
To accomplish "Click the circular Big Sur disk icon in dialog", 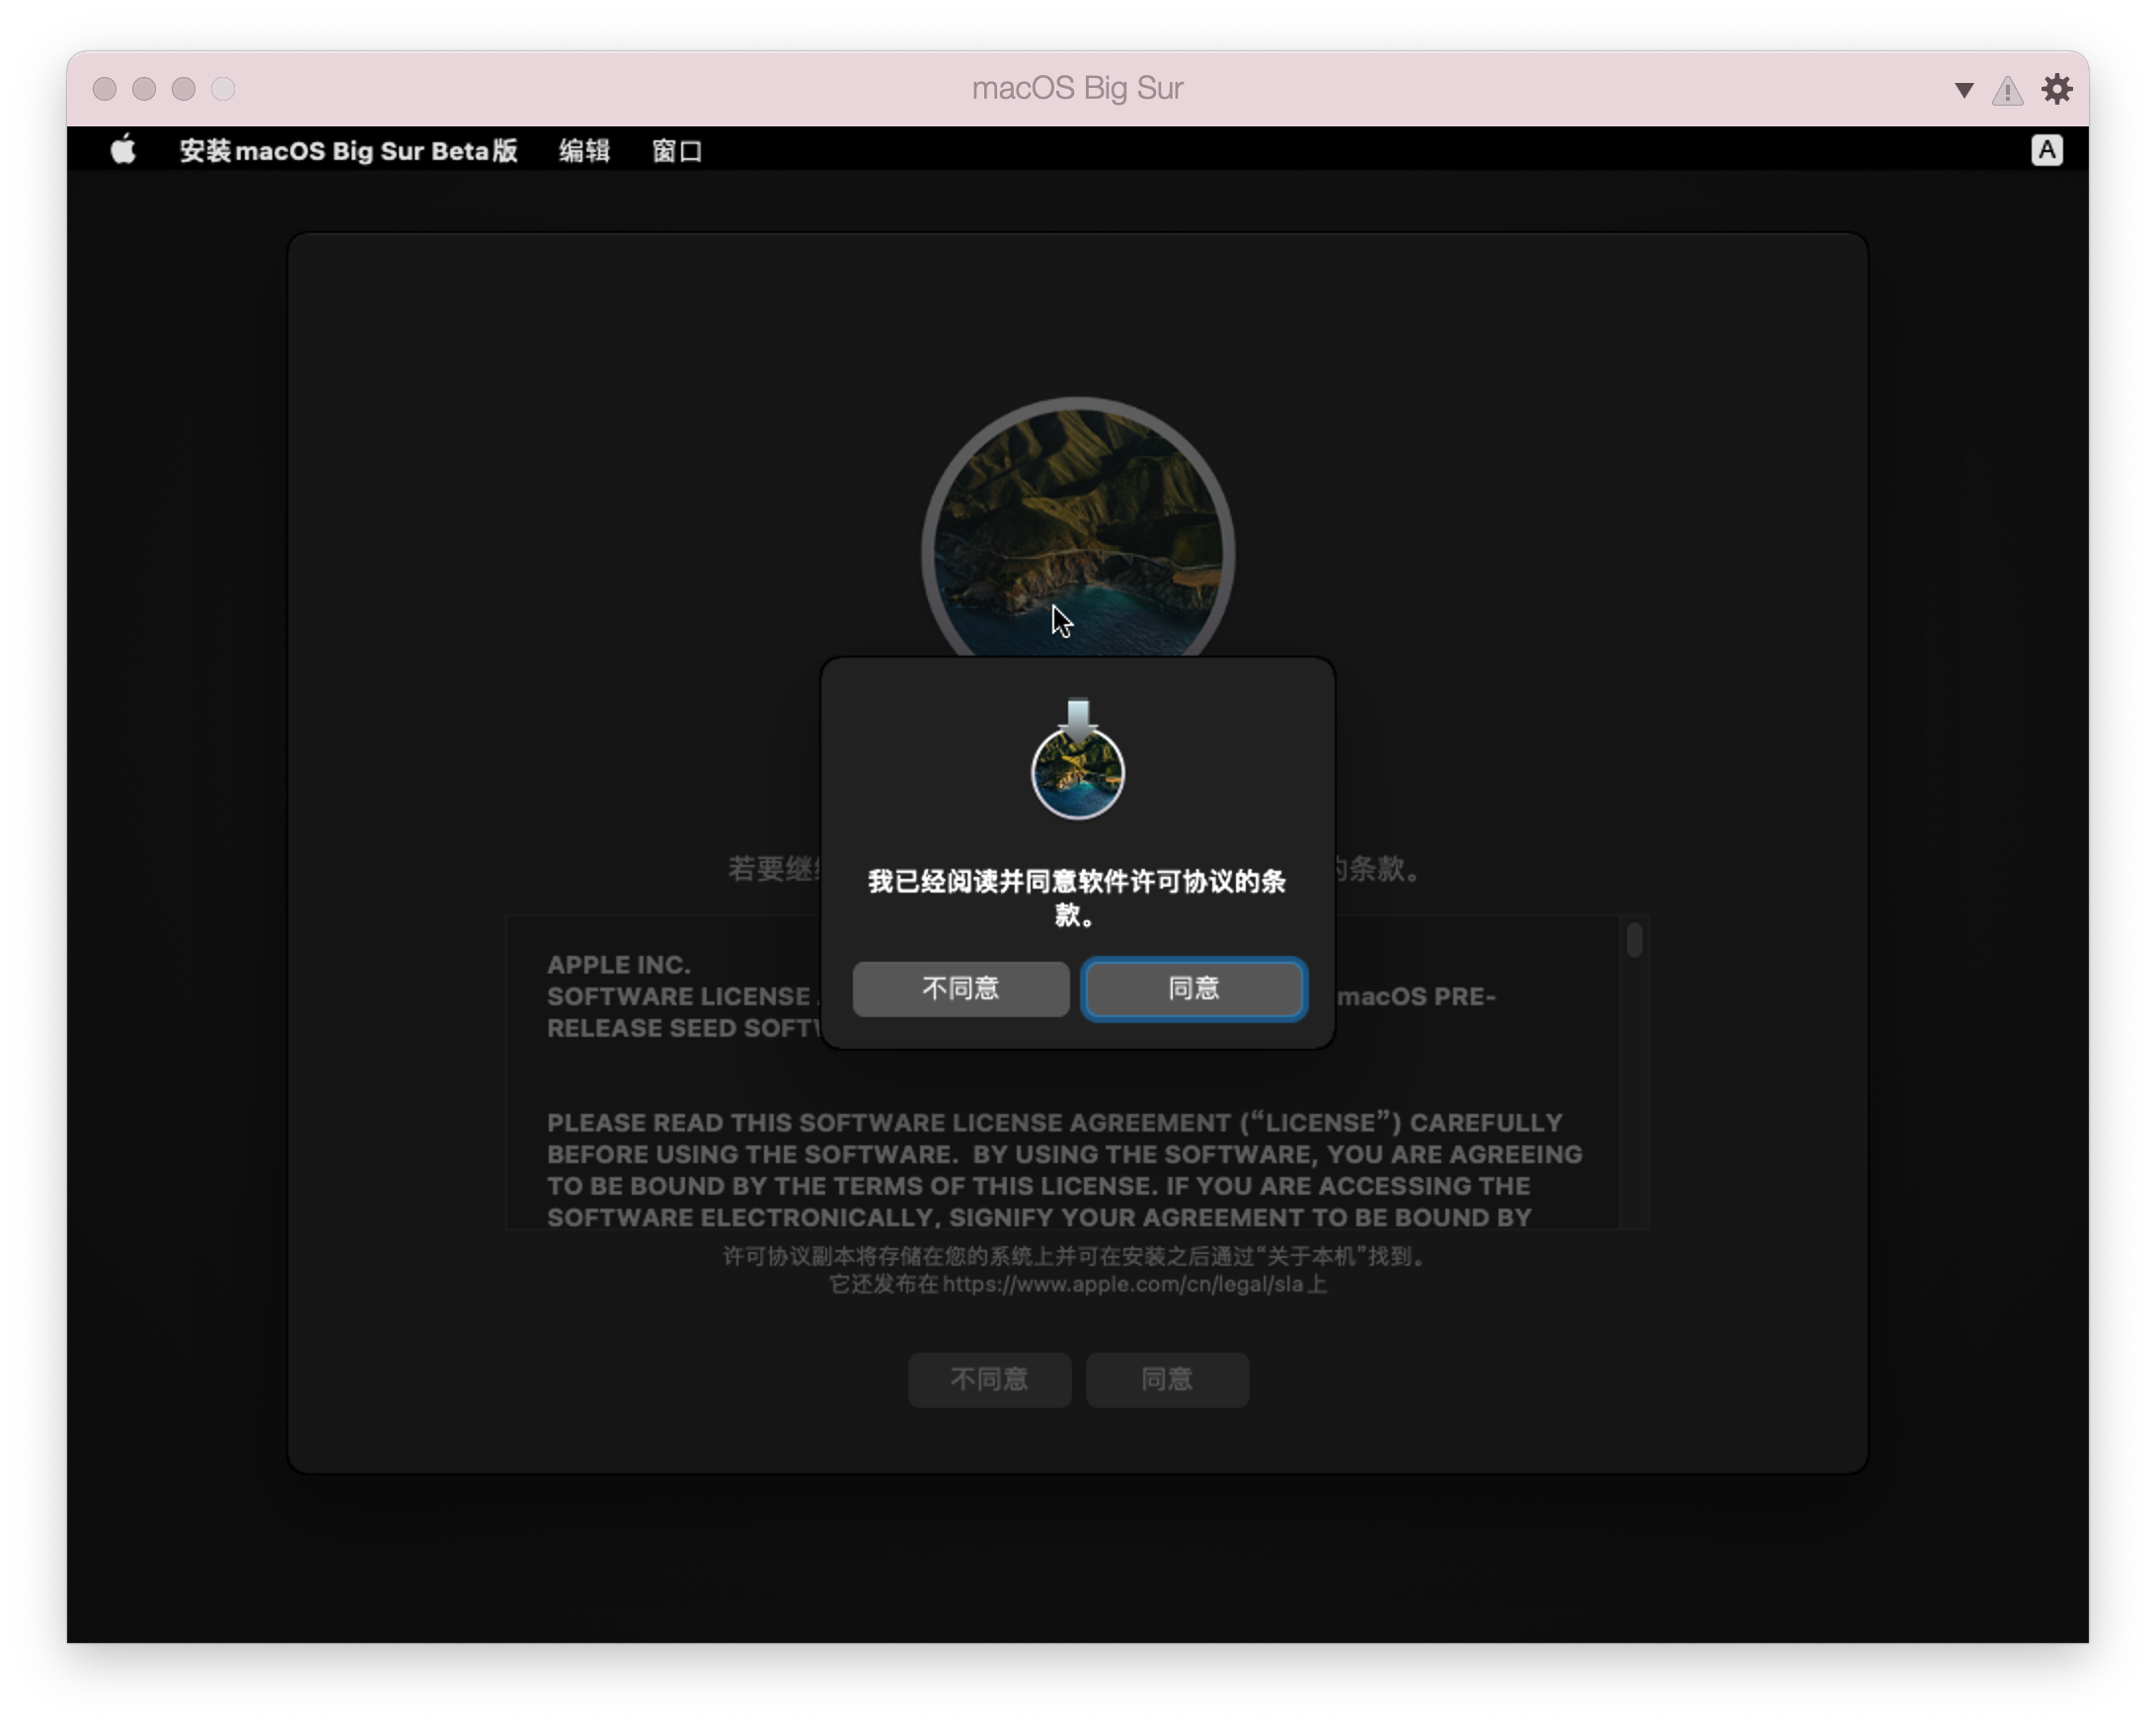I will [x=1077, y=775].
